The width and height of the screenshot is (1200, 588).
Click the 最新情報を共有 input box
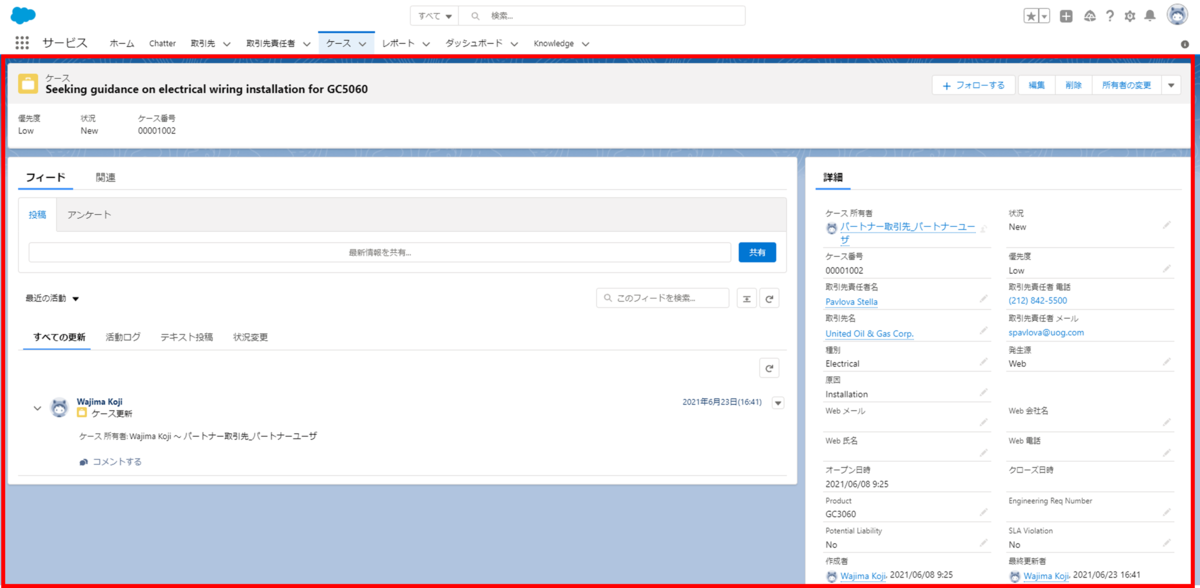pos(380,253)
